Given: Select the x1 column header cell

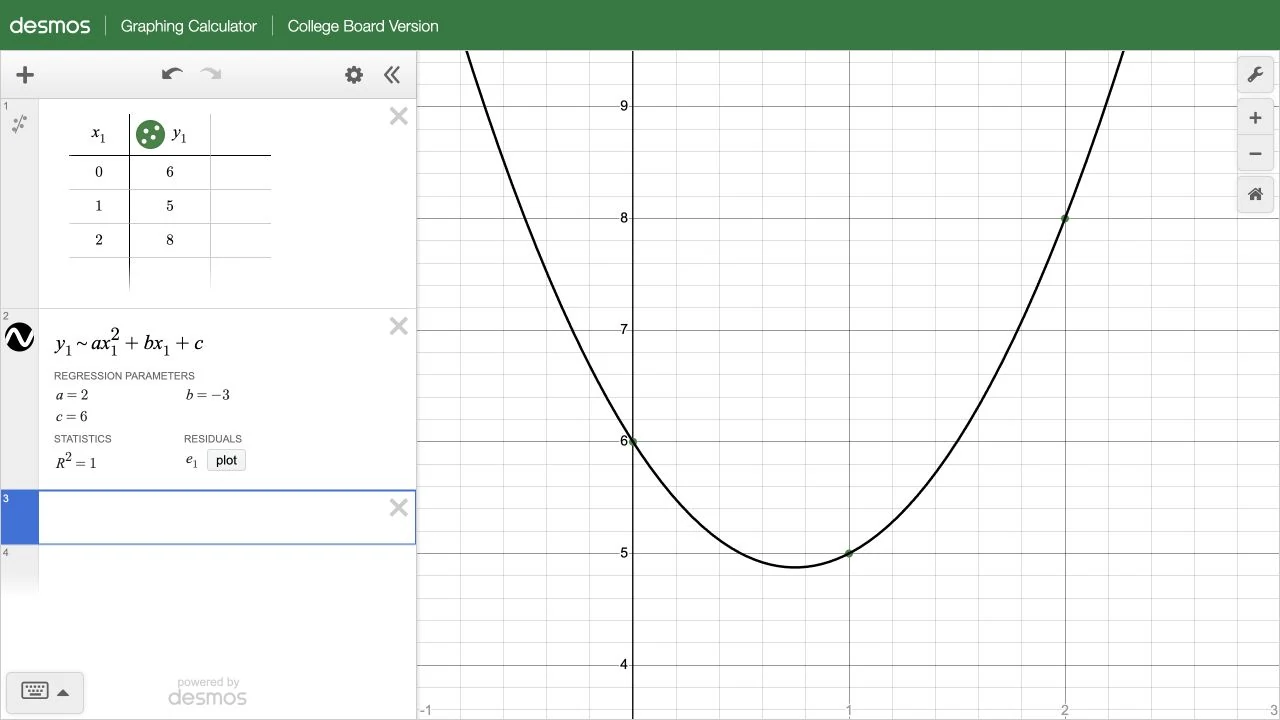Looking at the screenshot, I should tap(99, 134).
